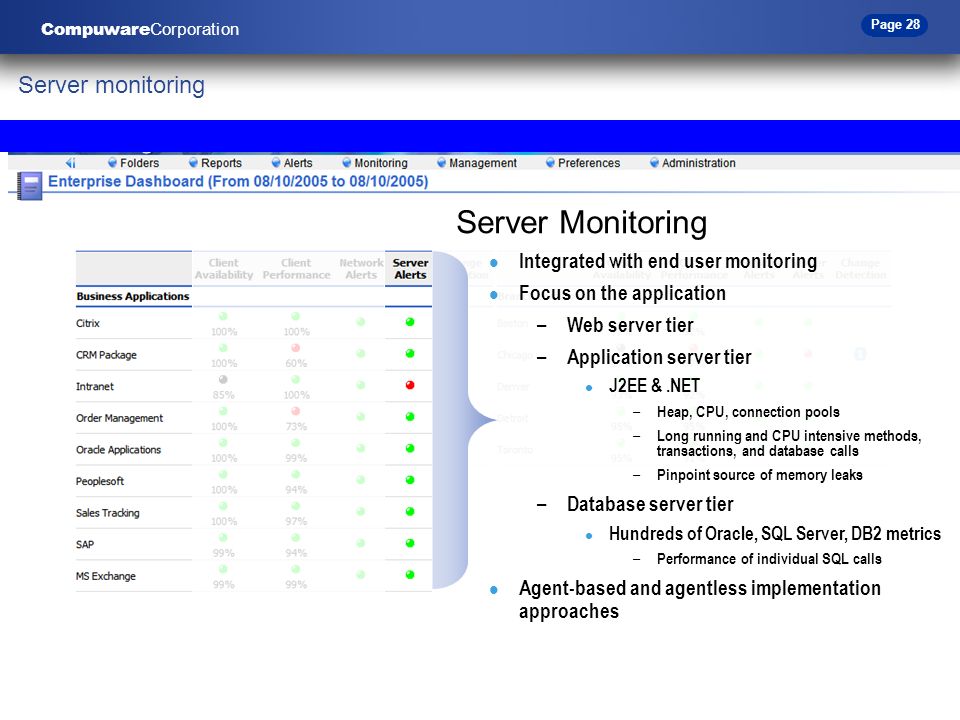Screen dimensions: 960x720
Task: Click the Oracle Applications row label
Action: [x=118, y=450]
